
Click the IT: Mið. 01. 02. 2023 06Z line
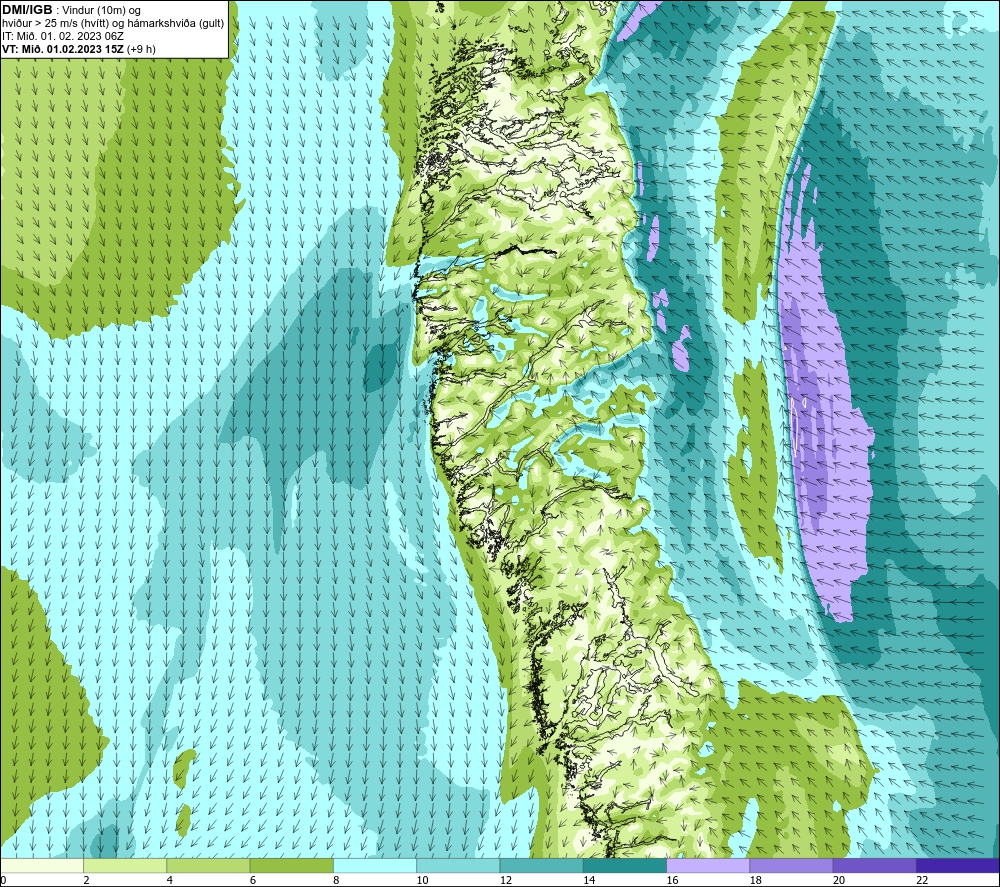click(63, 36)
